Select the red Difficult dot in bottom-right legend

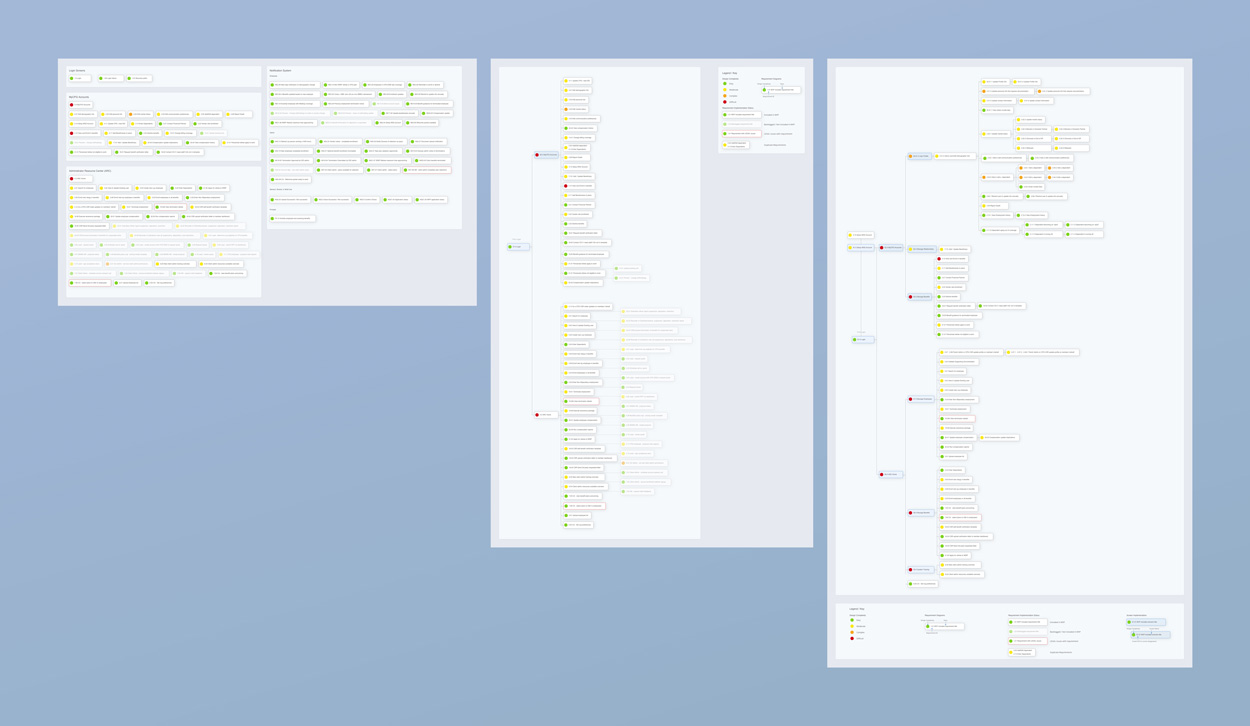tap(852, 638)
